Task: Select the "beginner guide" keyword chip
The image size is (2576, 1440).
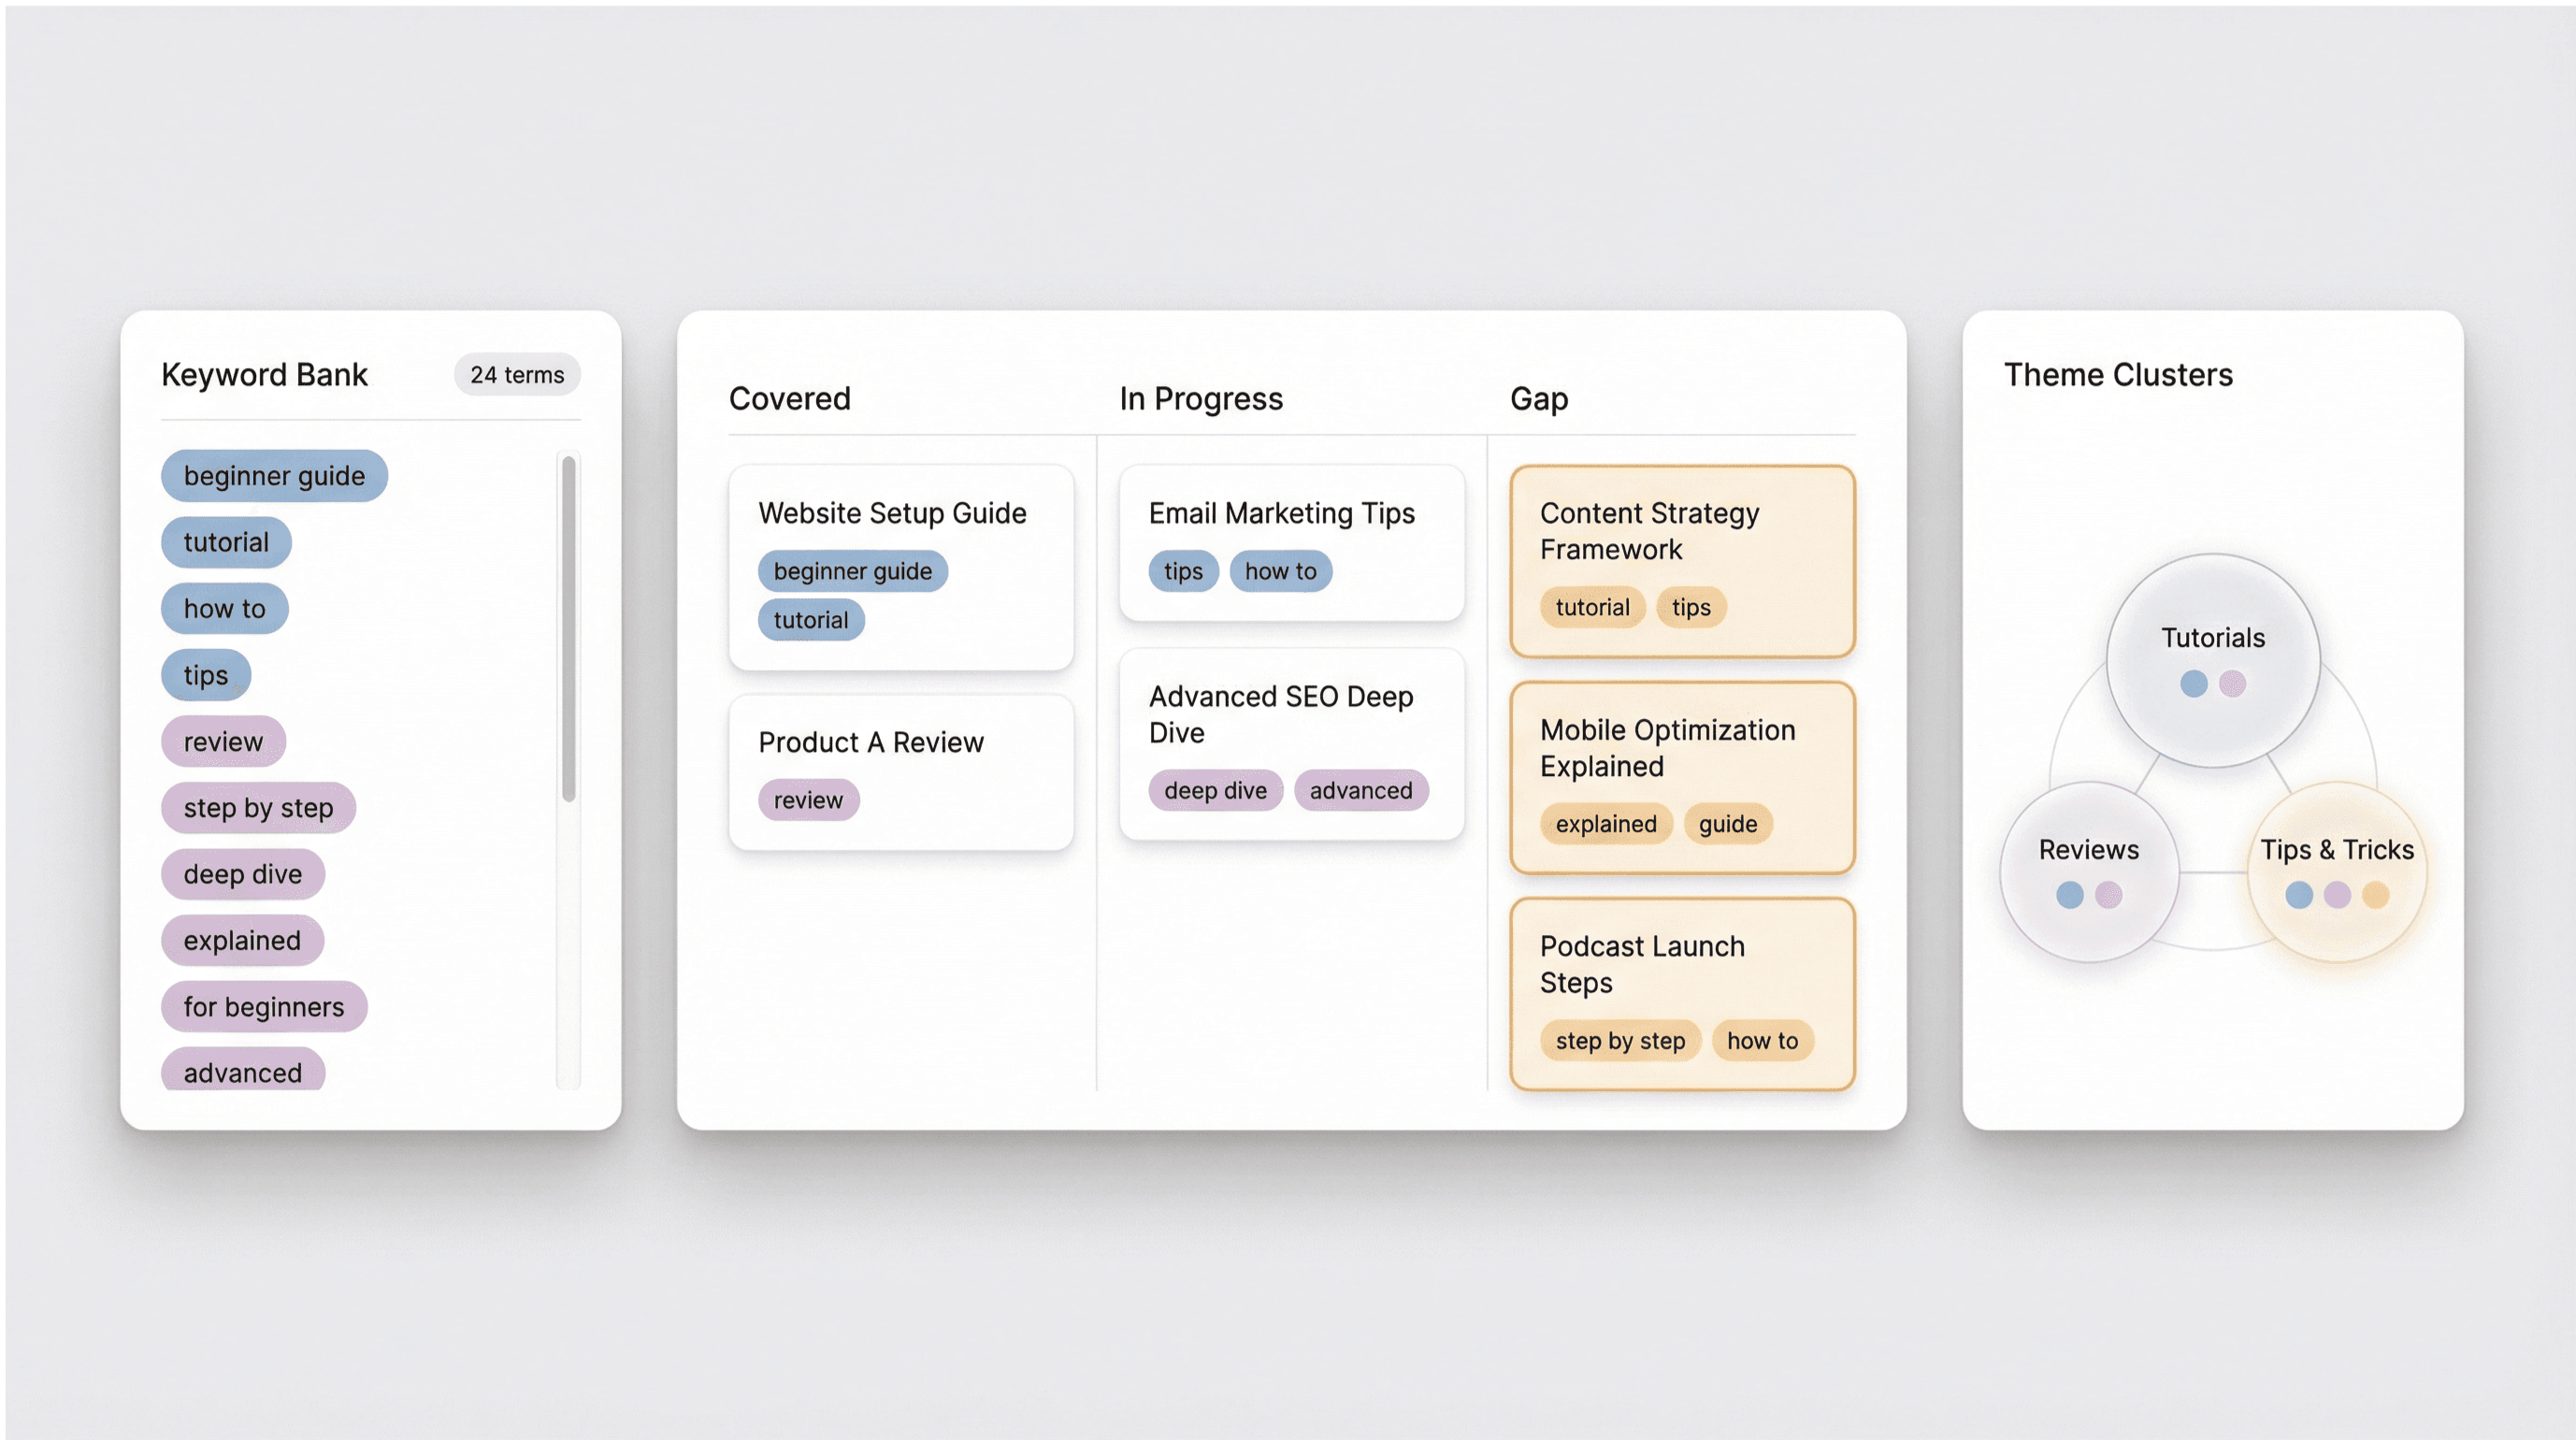Action: point(273,476)
